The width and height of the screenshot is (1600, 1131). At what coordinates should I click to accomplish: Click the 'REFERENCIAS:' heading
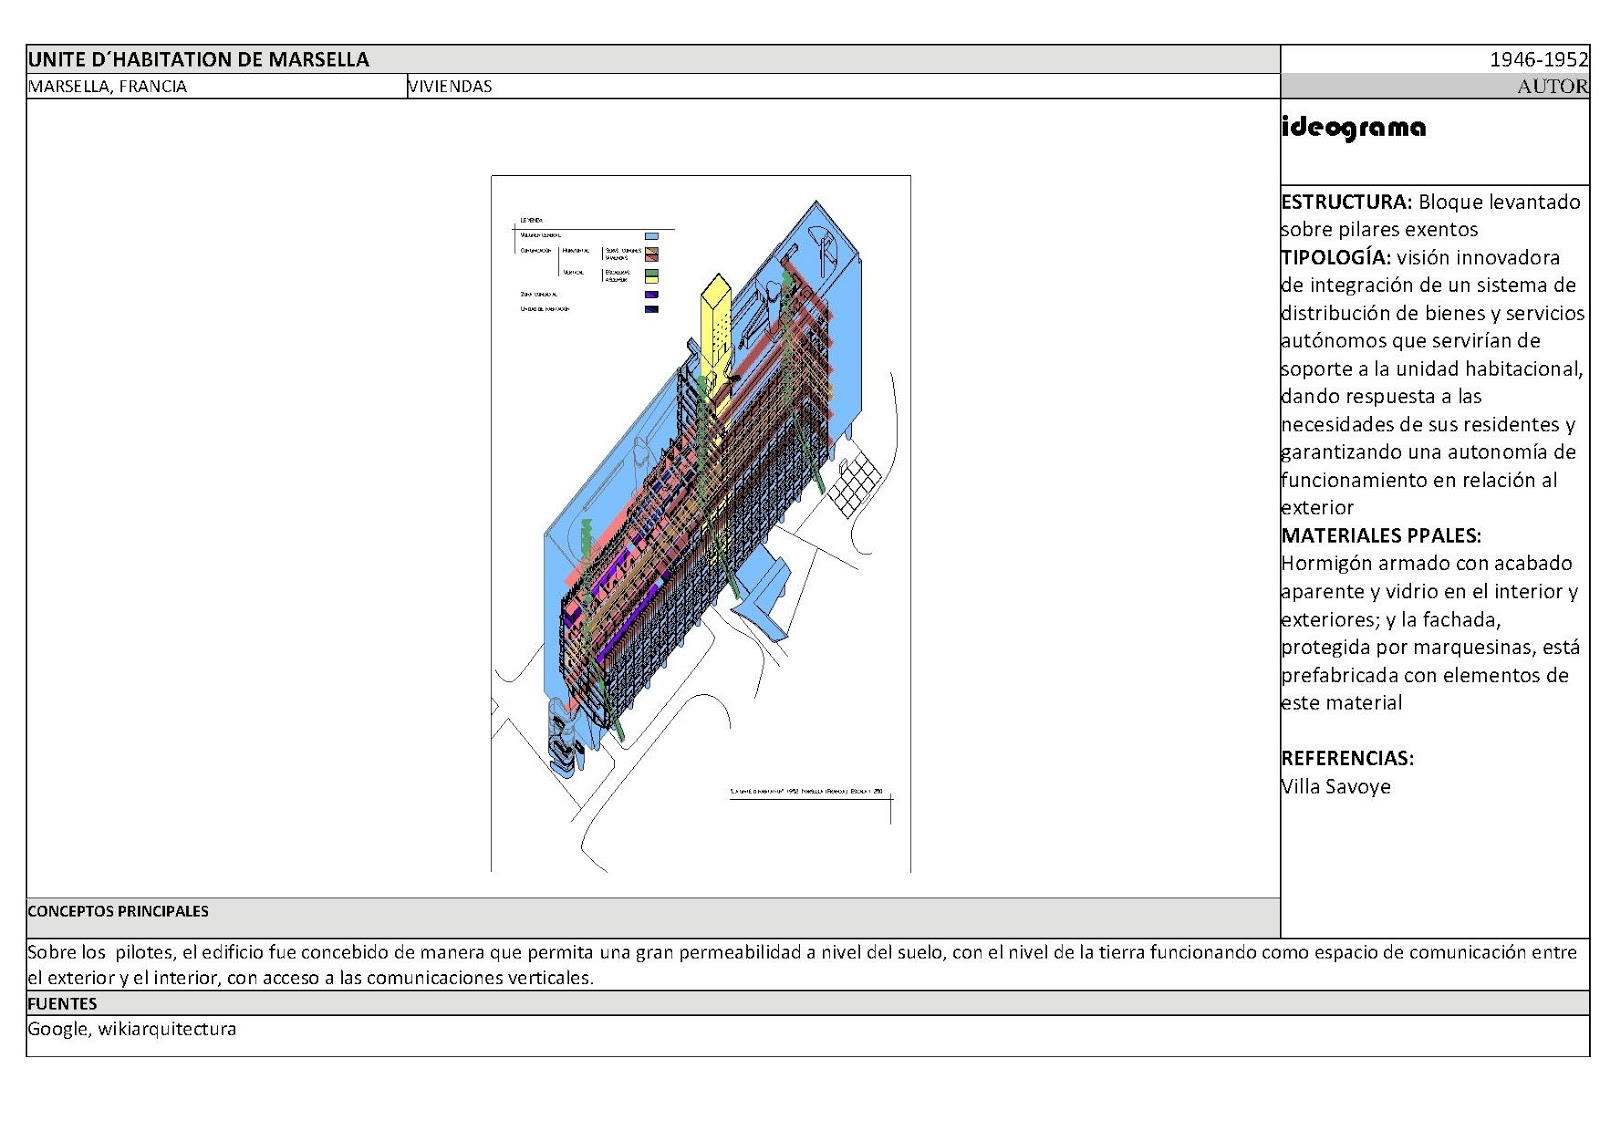pyautogui.click(x=1347, y=758)
